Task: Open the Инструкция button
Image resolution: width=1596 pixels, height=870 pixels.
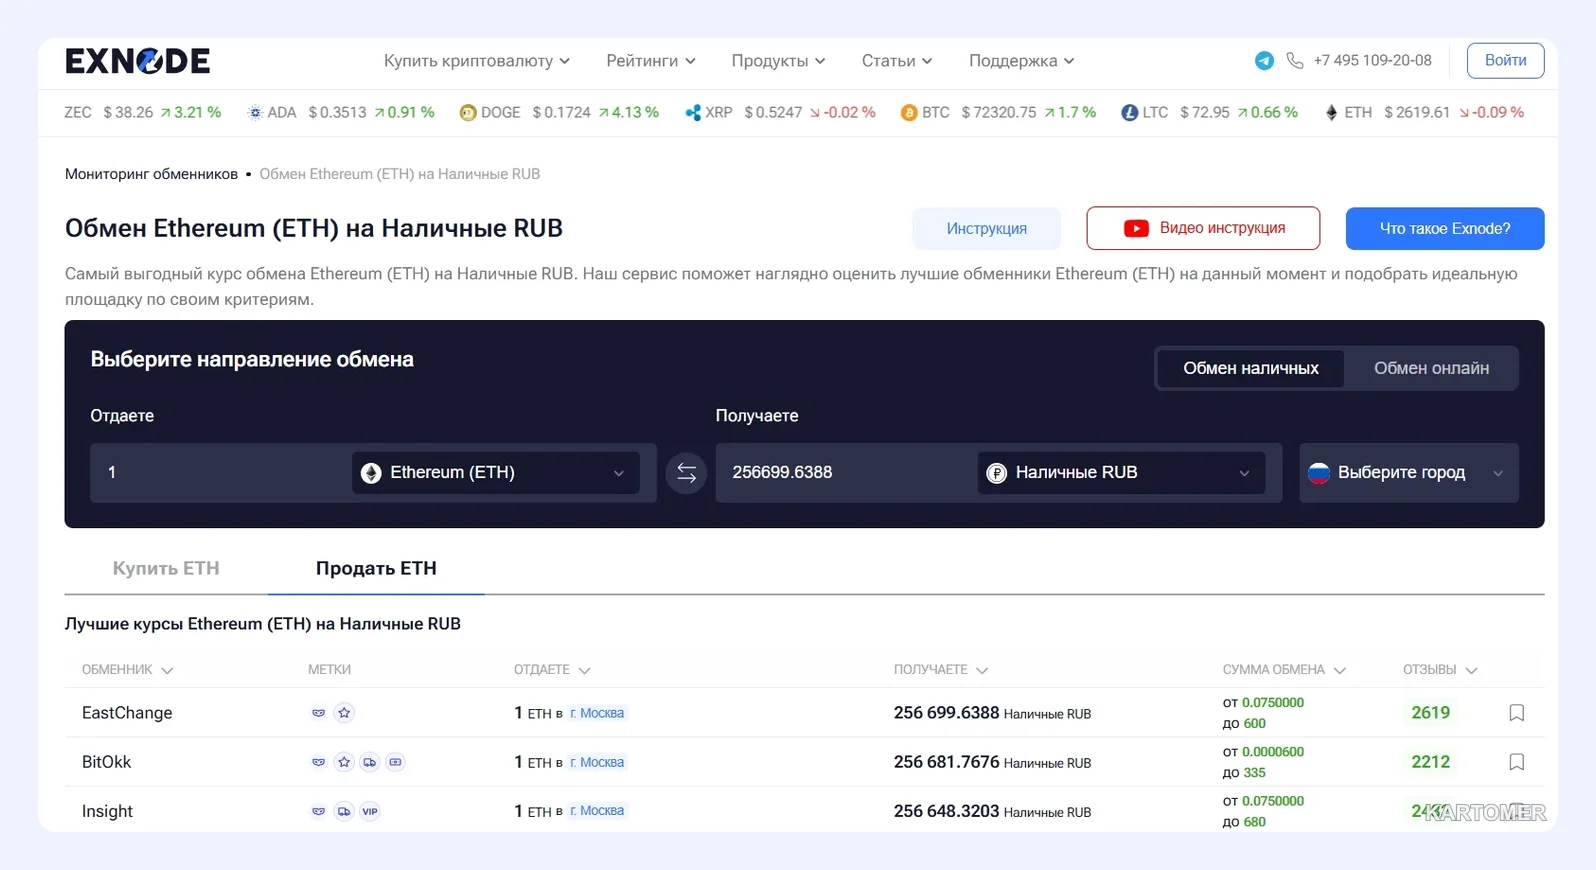Action: pyautogui.click(x=986, y=229)
